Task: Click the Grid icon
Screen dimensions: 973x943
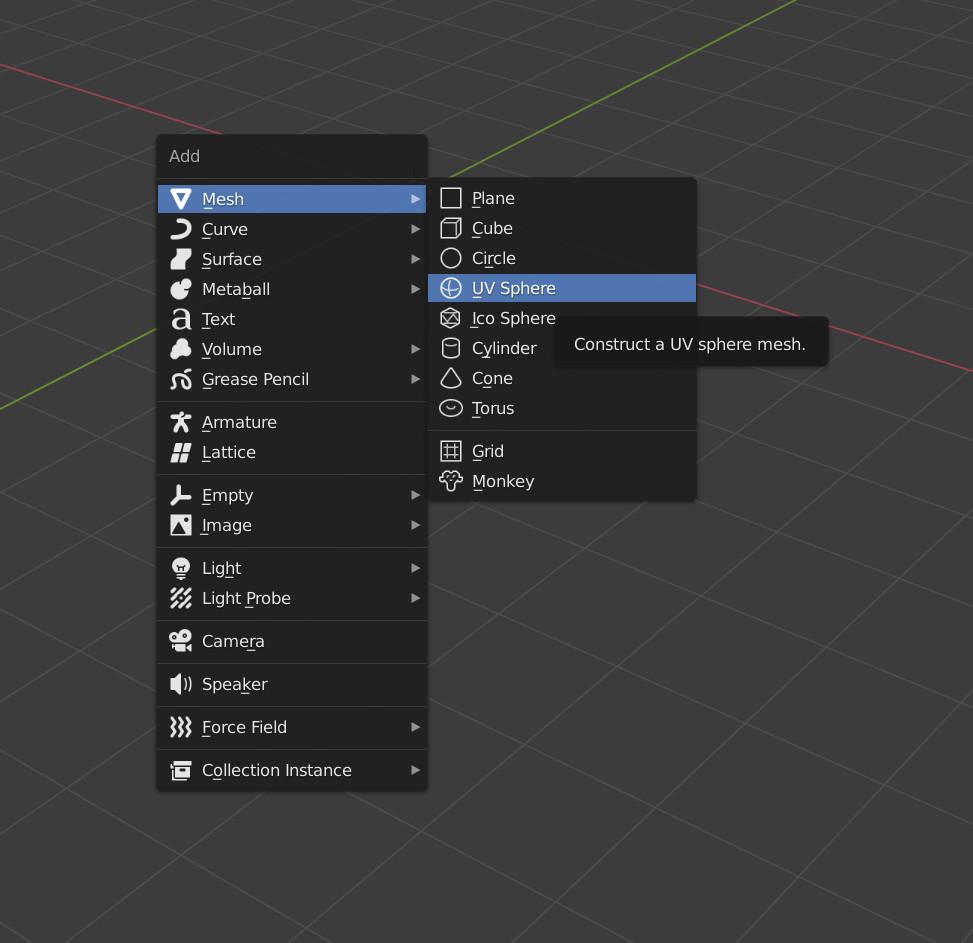Action: coord(451,451)
